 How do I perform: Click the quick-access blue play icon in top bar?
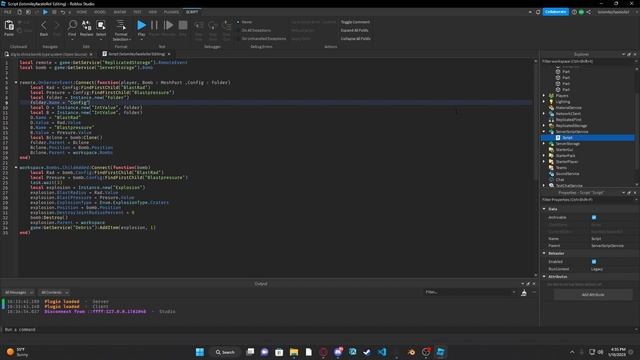click(45, 12)
